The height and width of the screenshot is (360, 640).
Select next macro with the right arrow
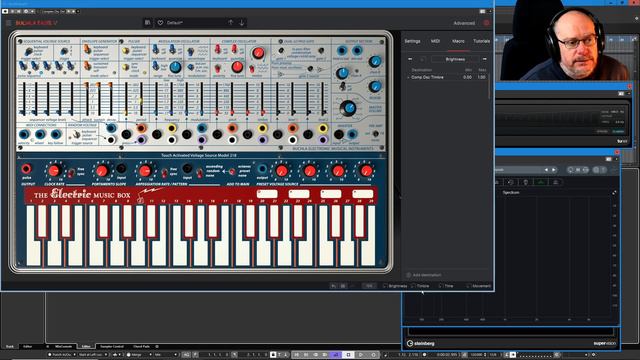click(x=484, y=59)
